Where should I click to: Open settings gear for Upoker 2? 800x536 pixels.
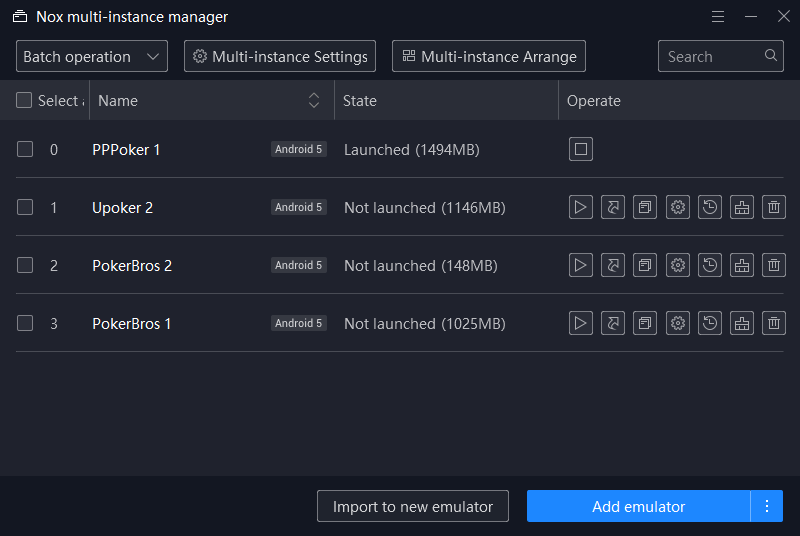point(678,208)
